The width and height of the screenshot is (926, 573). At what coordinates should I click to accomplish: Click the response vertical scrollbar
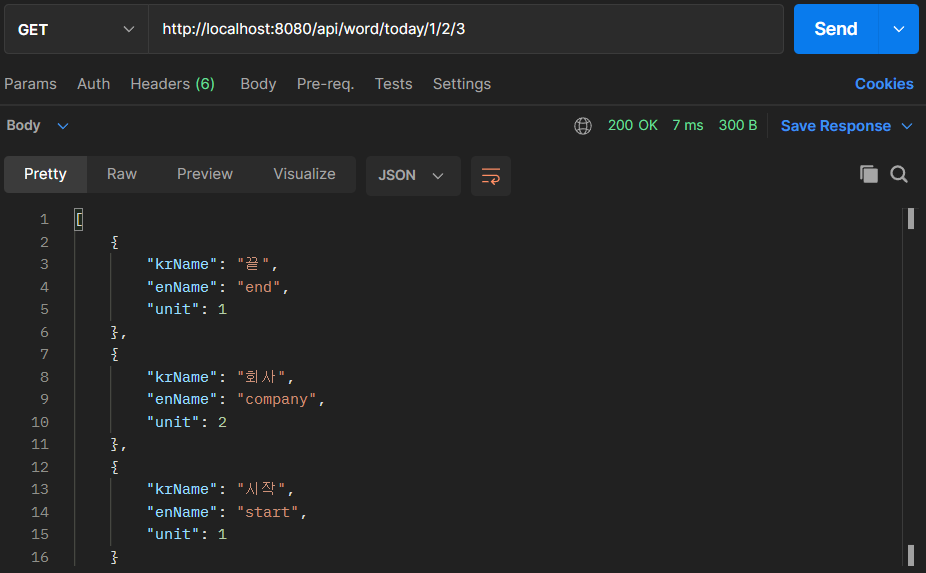pos(911,387)
